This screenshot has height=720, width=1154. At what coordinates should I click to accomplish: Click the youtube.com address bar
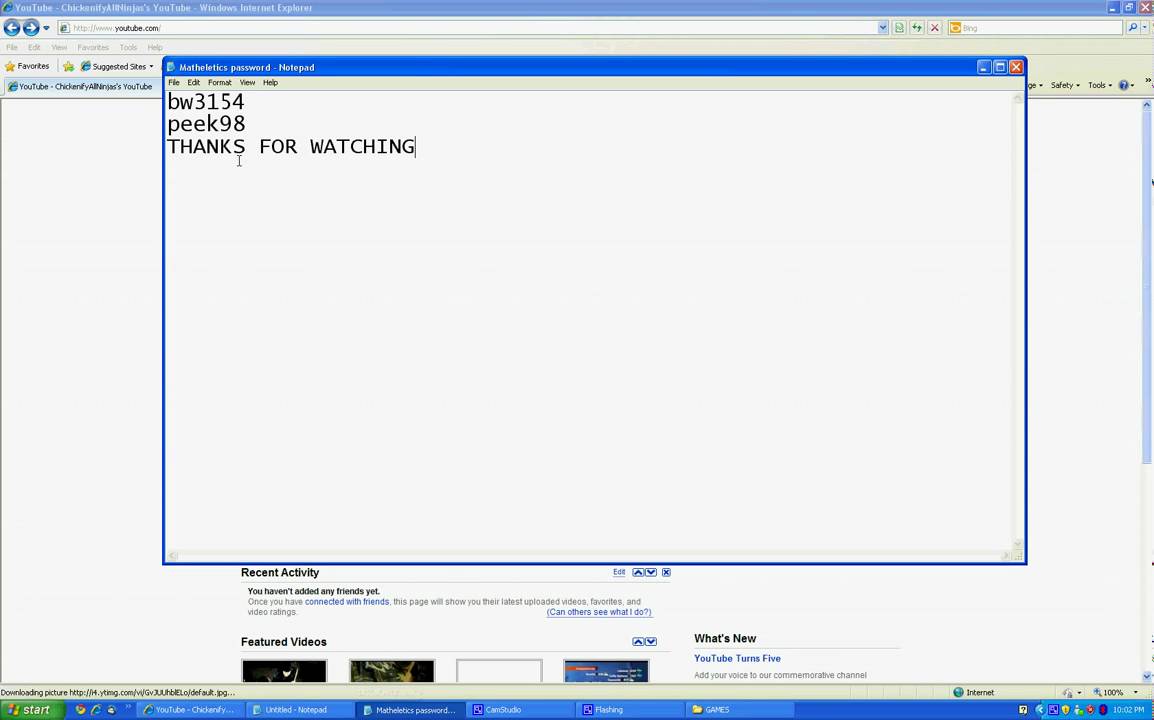[x=468, y=28]
